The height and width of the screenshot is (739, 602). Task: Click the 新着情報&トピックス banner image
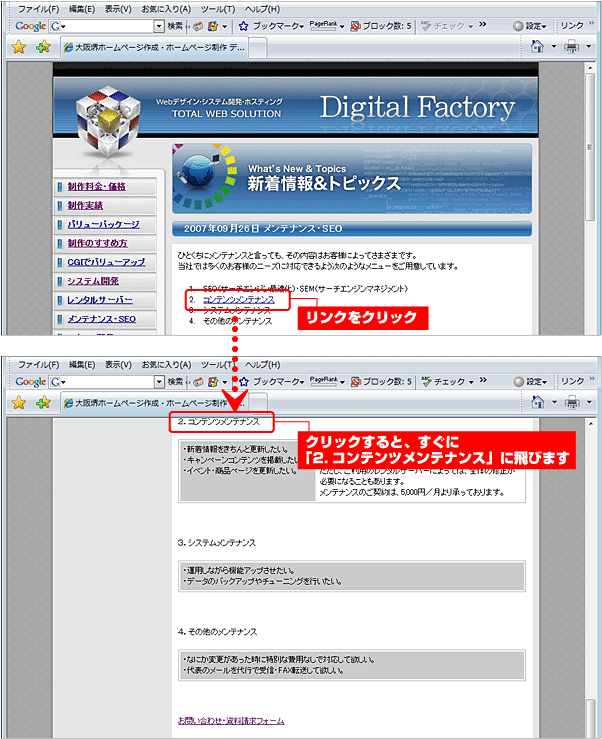click(x=352, y=179)
